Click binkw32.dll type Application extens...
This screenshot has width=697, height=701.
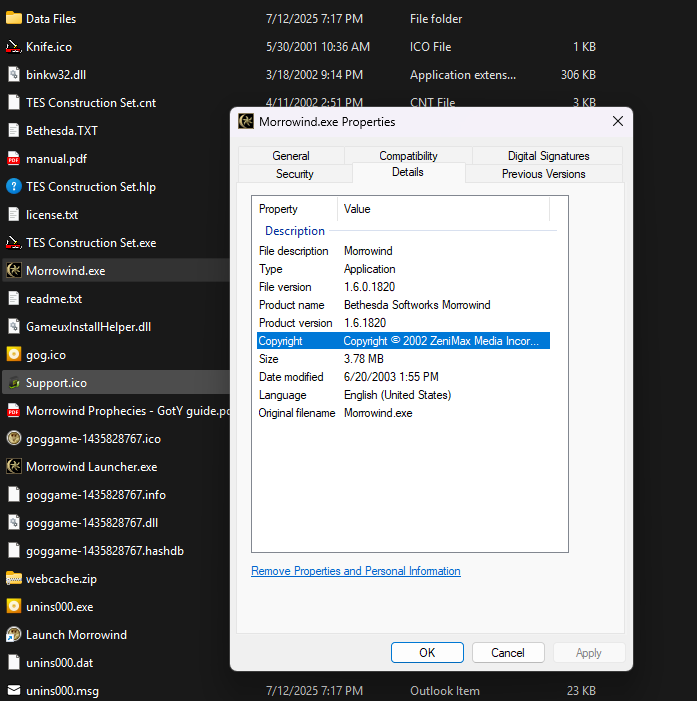pos(463,75)
